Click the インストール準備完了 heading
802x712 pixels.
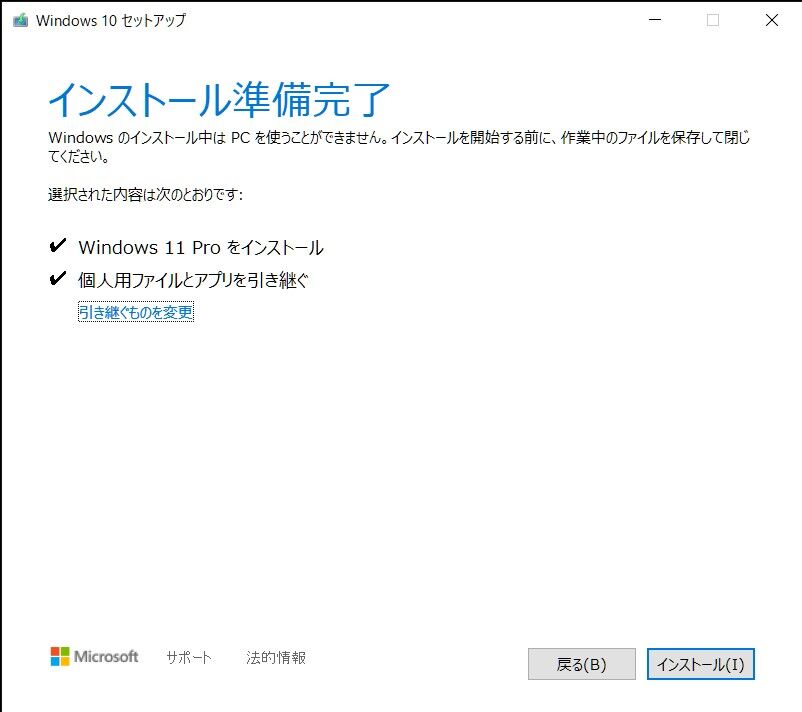[x=219, y=99]
